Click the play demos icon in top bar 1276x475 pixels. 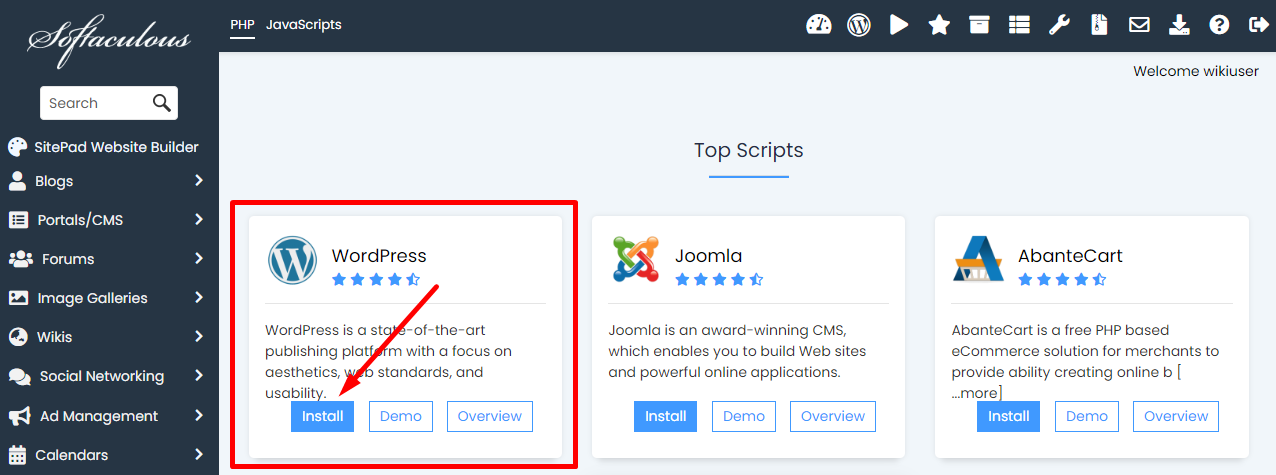pyautogui.click(x=899, y=25)
